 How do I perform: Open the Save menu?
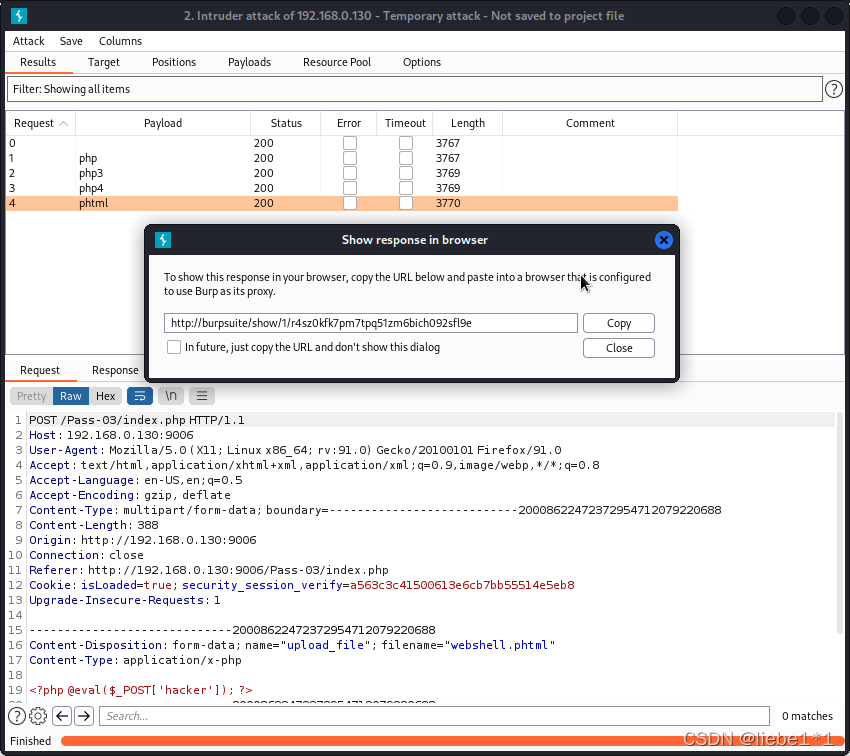click(71, 41)
